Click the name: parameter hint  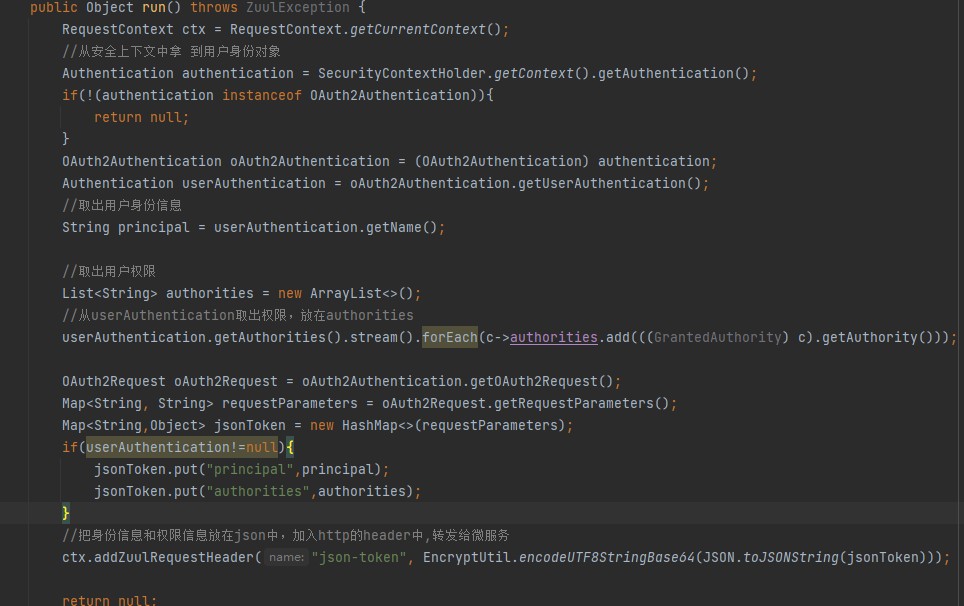[286, 557]
